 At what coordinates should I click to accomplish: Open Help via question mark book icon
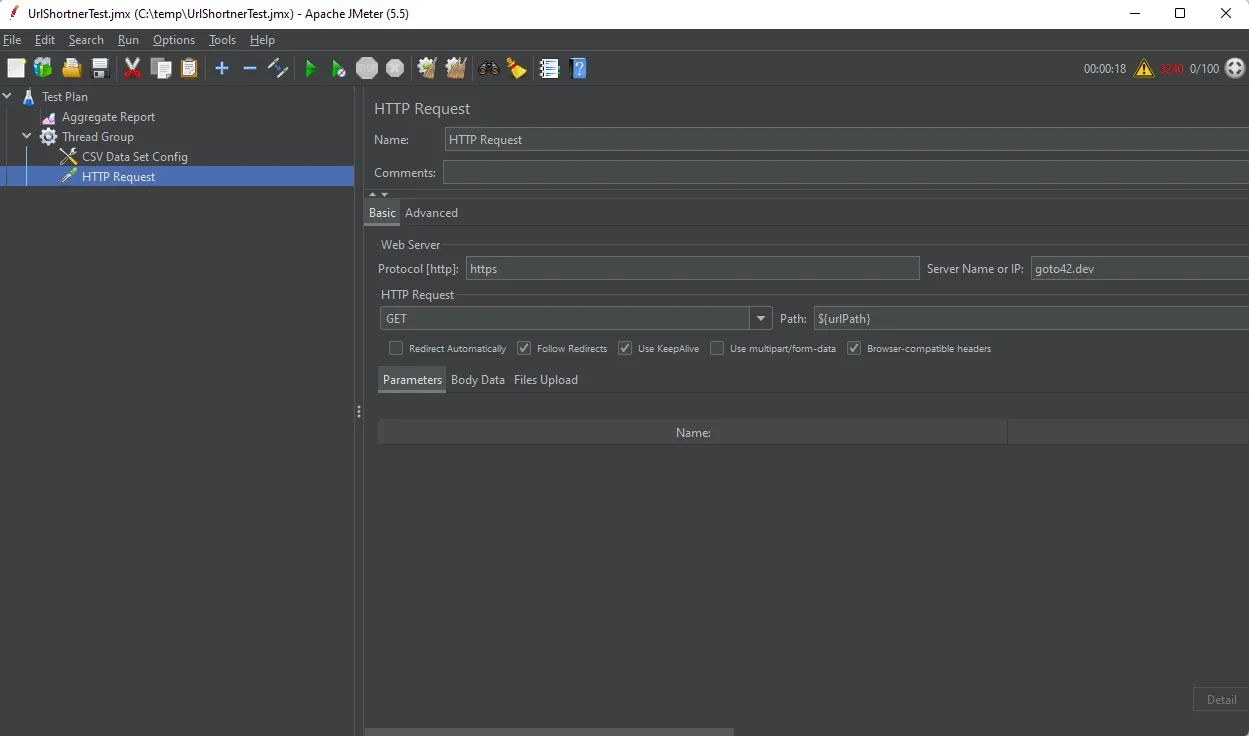tap(578, 68)
